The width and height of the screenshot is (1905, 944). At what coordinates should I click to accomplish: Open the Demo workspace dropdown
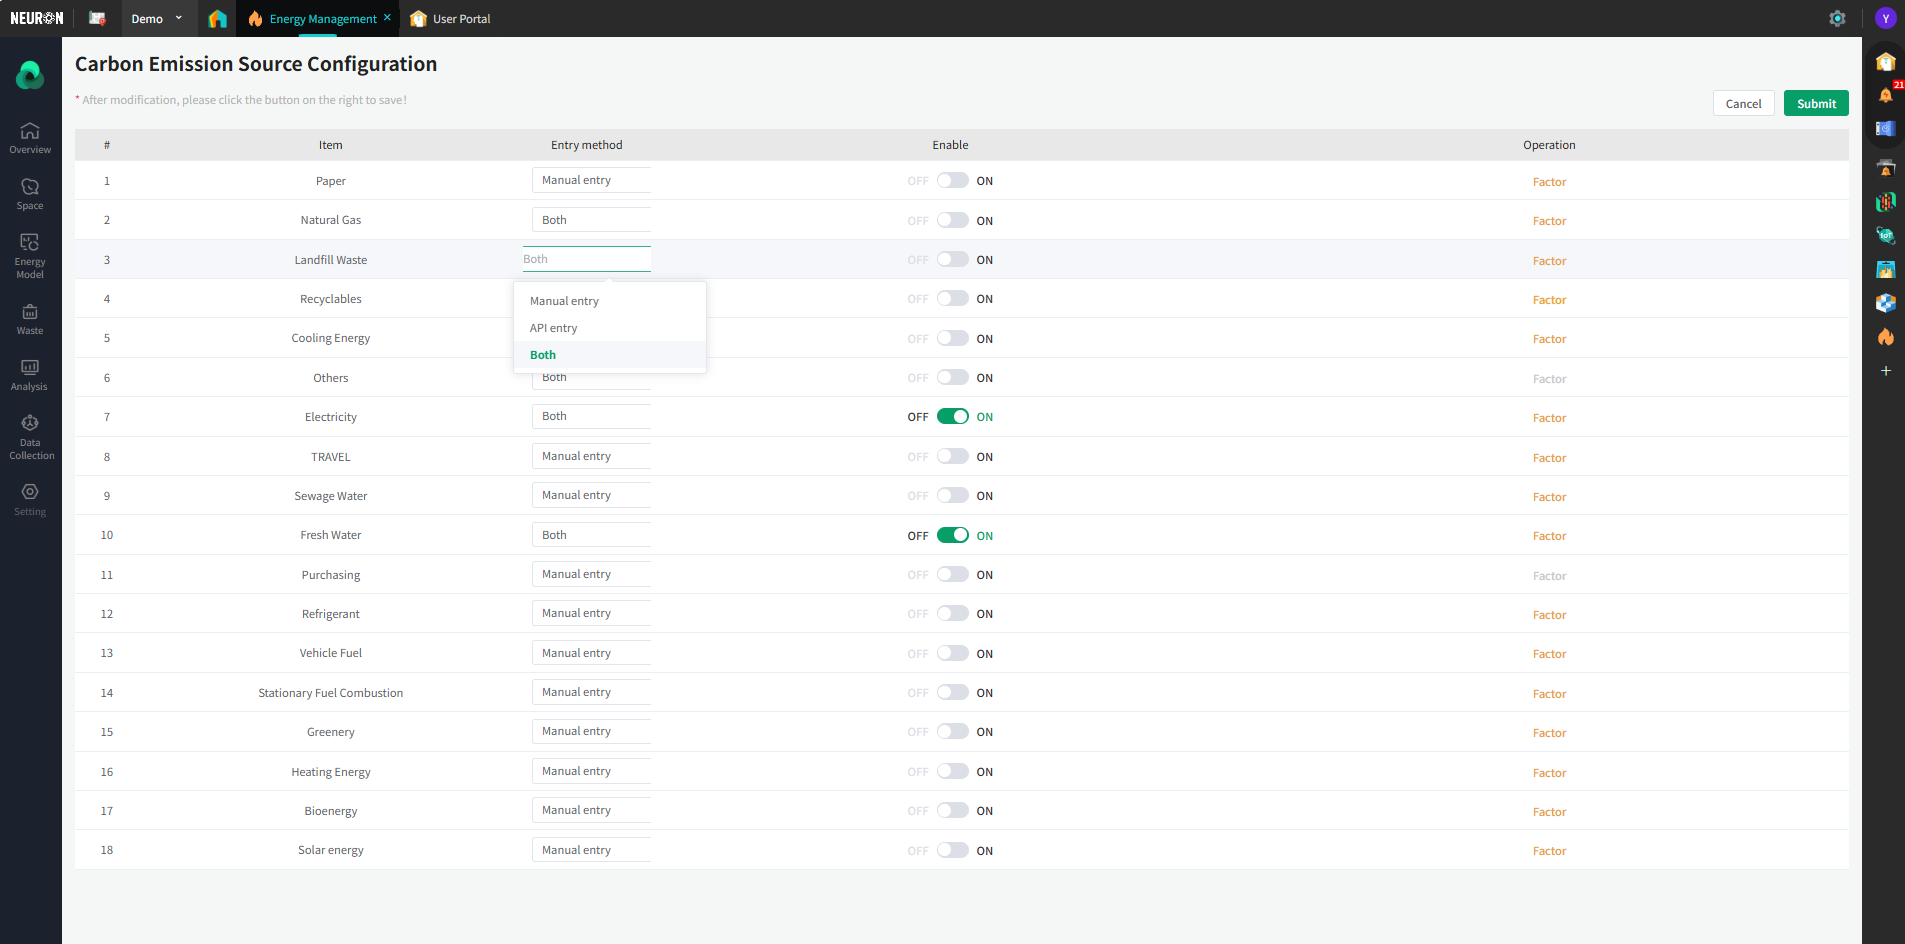[157, 18]
